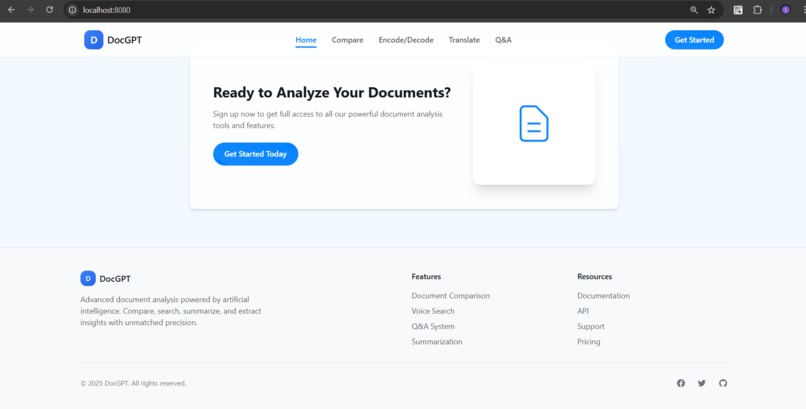The height and width of the screenshot is (409, 806).
Task: Open the browser profile avatar
Action: [x=785, y=10]
